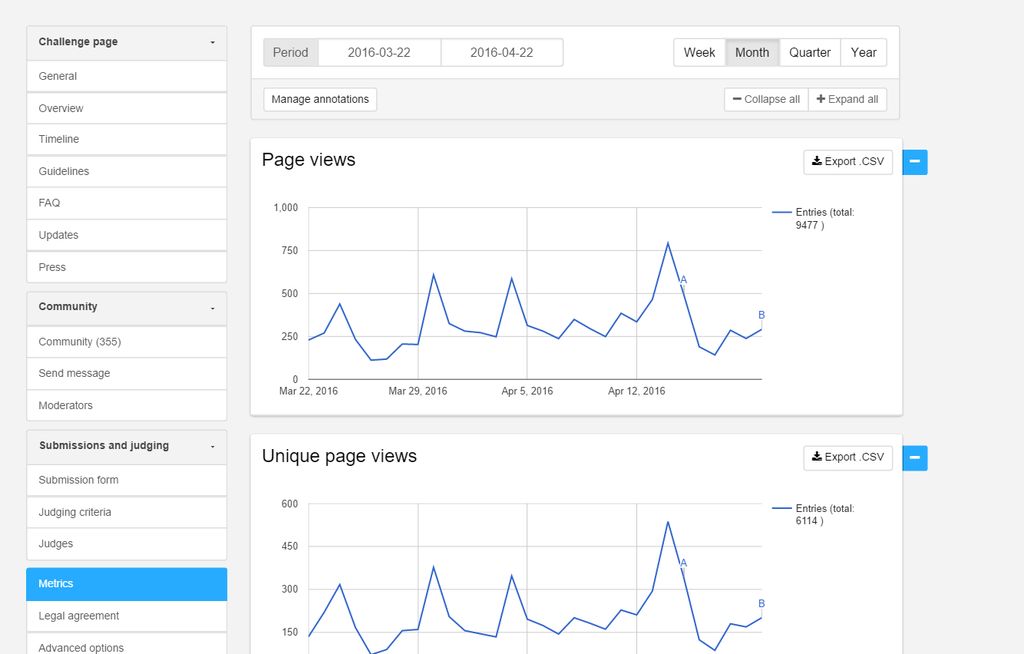Edit the end date 2016-04-22

pos(502,52)
